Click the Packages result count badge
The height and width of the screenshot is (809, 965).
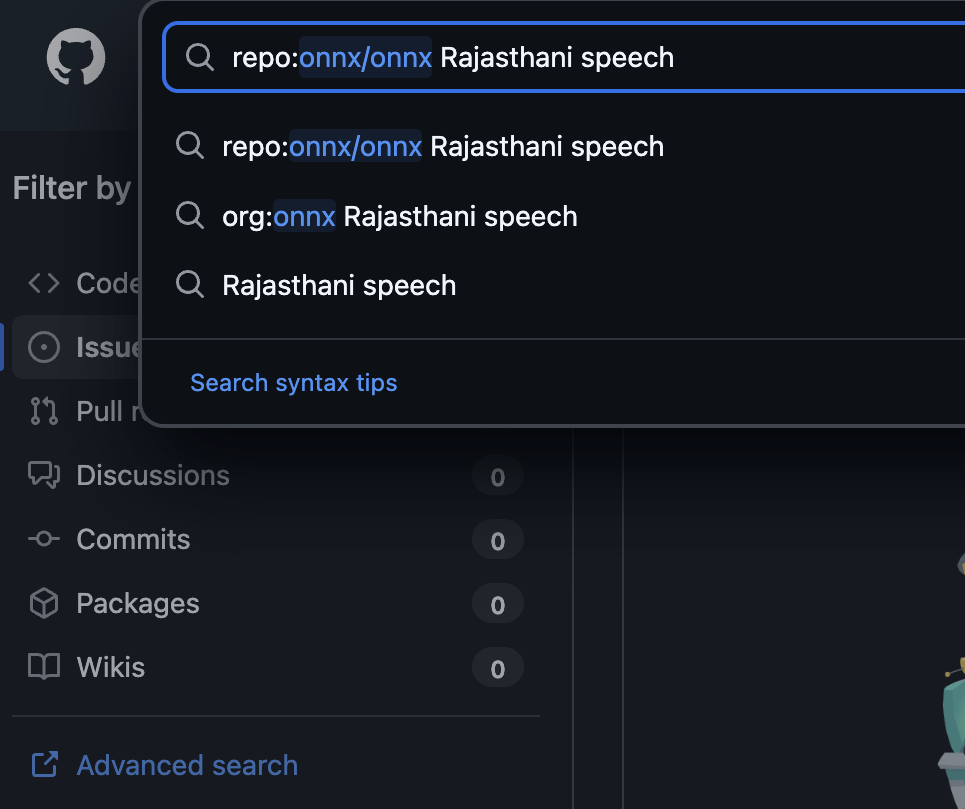coord(497,606)
